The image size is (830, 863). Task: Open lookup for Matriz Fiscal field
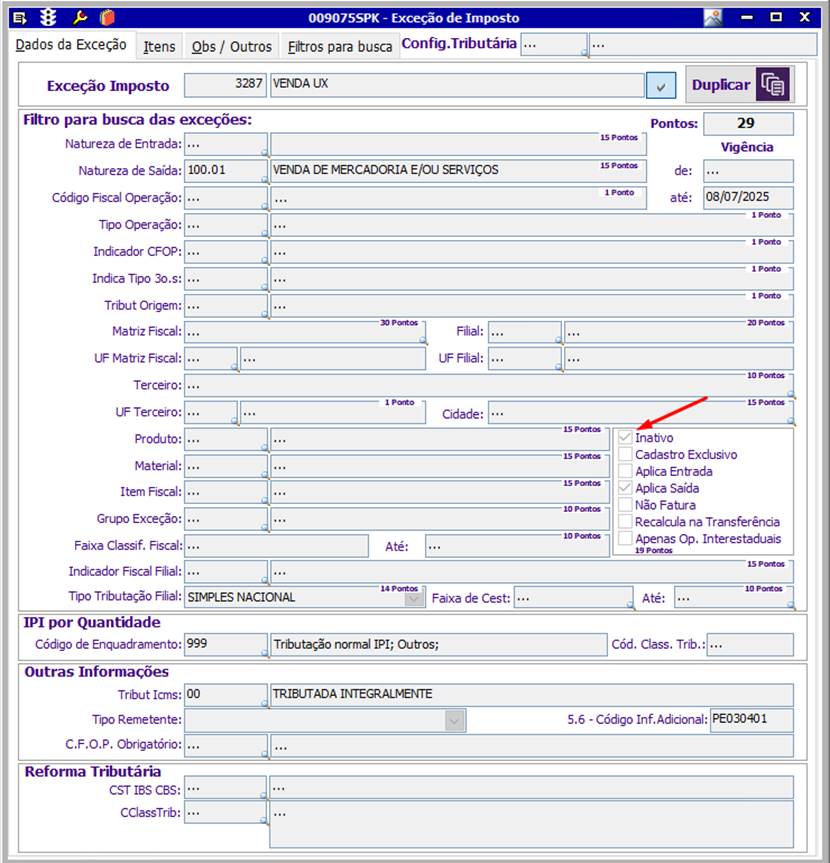coord(423,341)
